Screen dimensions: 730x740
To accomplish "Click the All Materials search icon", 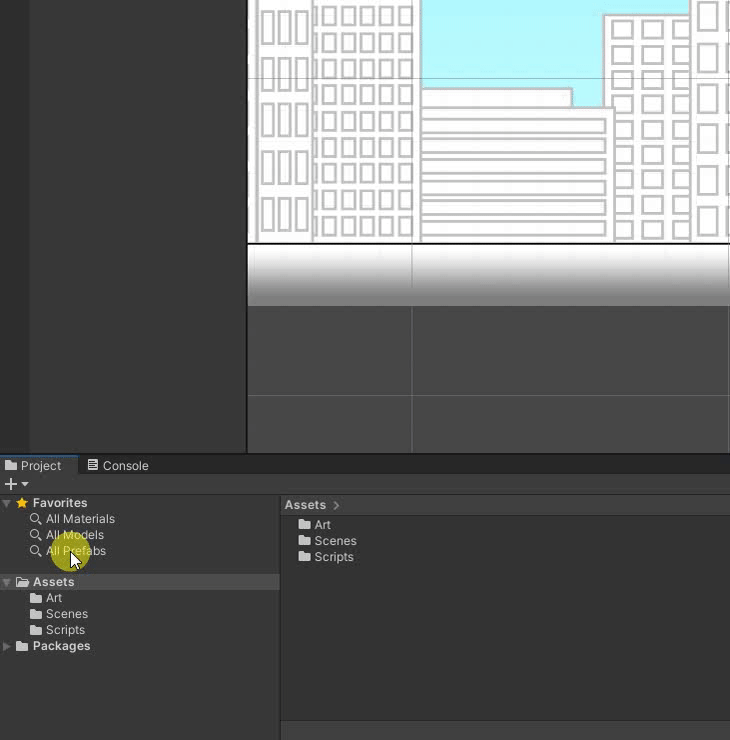I will [x=36, y=519].
